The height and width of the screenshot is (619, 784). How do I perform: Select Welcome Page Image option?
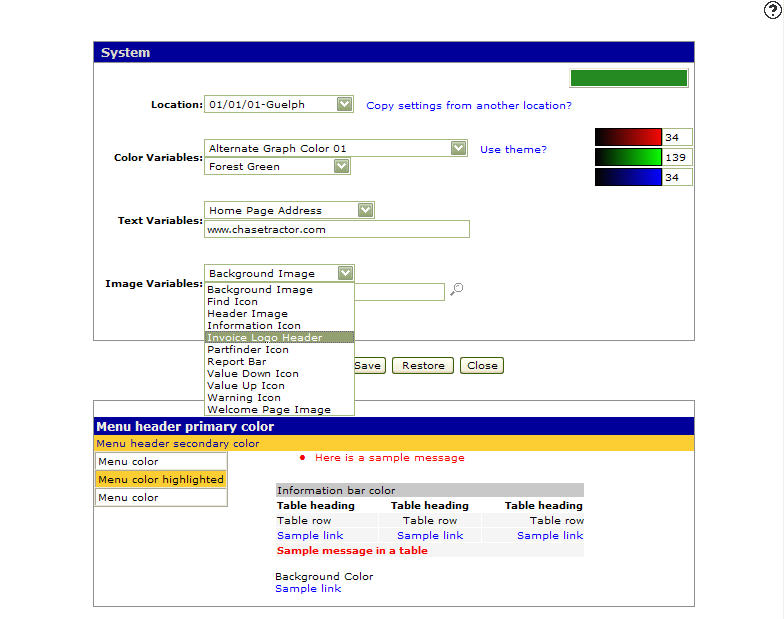point(280,410)
